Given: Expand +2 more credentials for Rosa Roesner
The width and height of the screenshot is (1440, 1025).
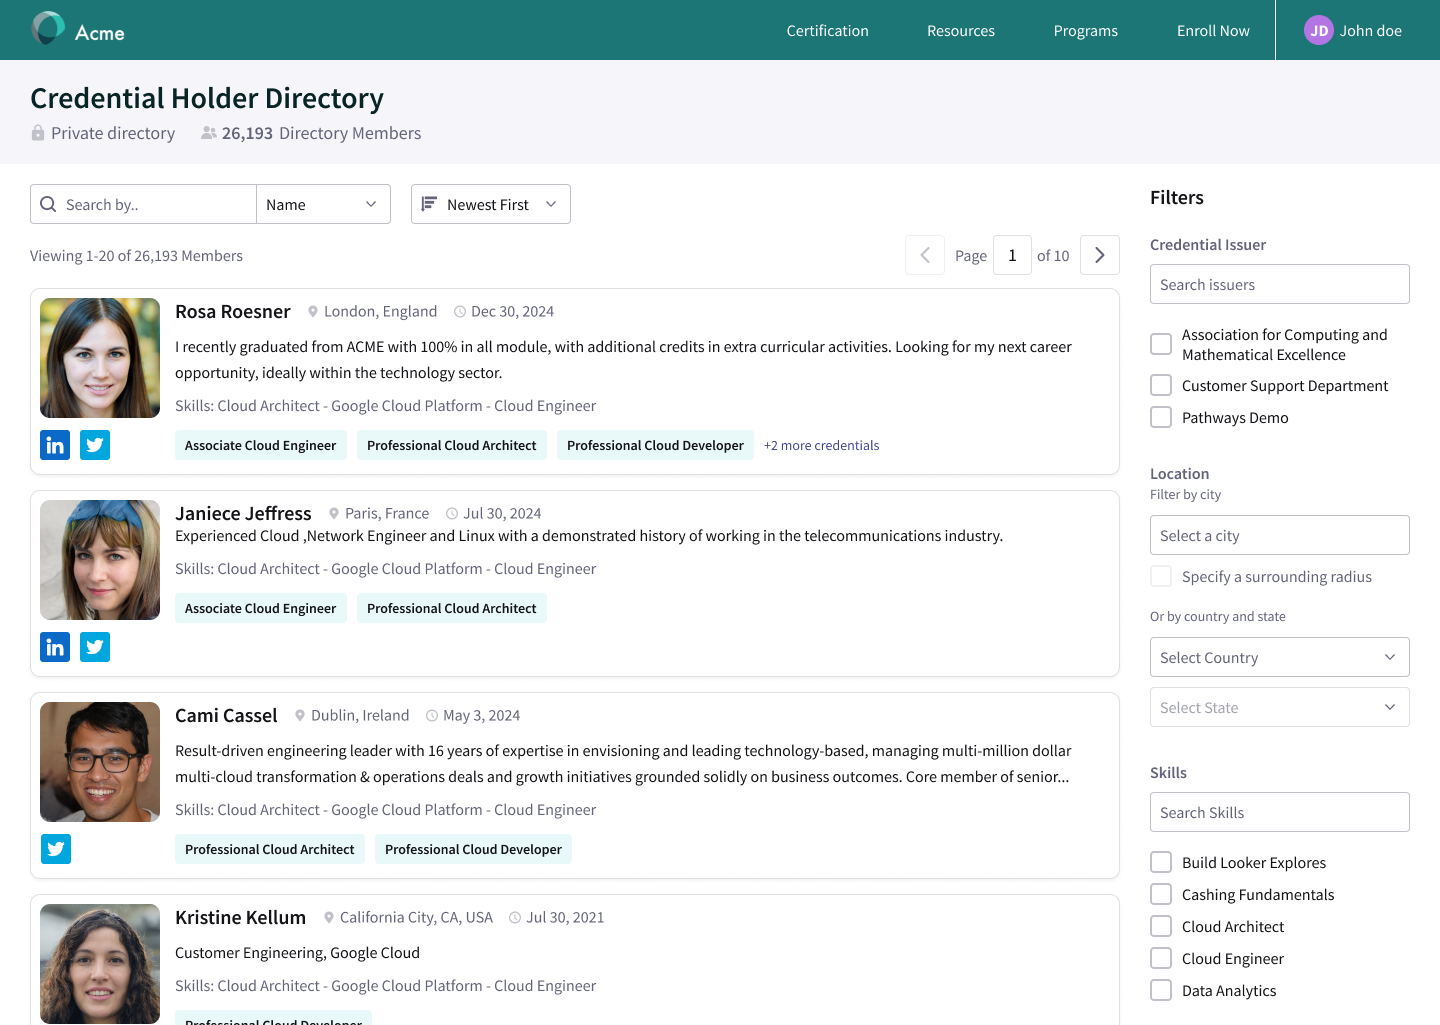Looking at the screenshot, I should (821, 445).
